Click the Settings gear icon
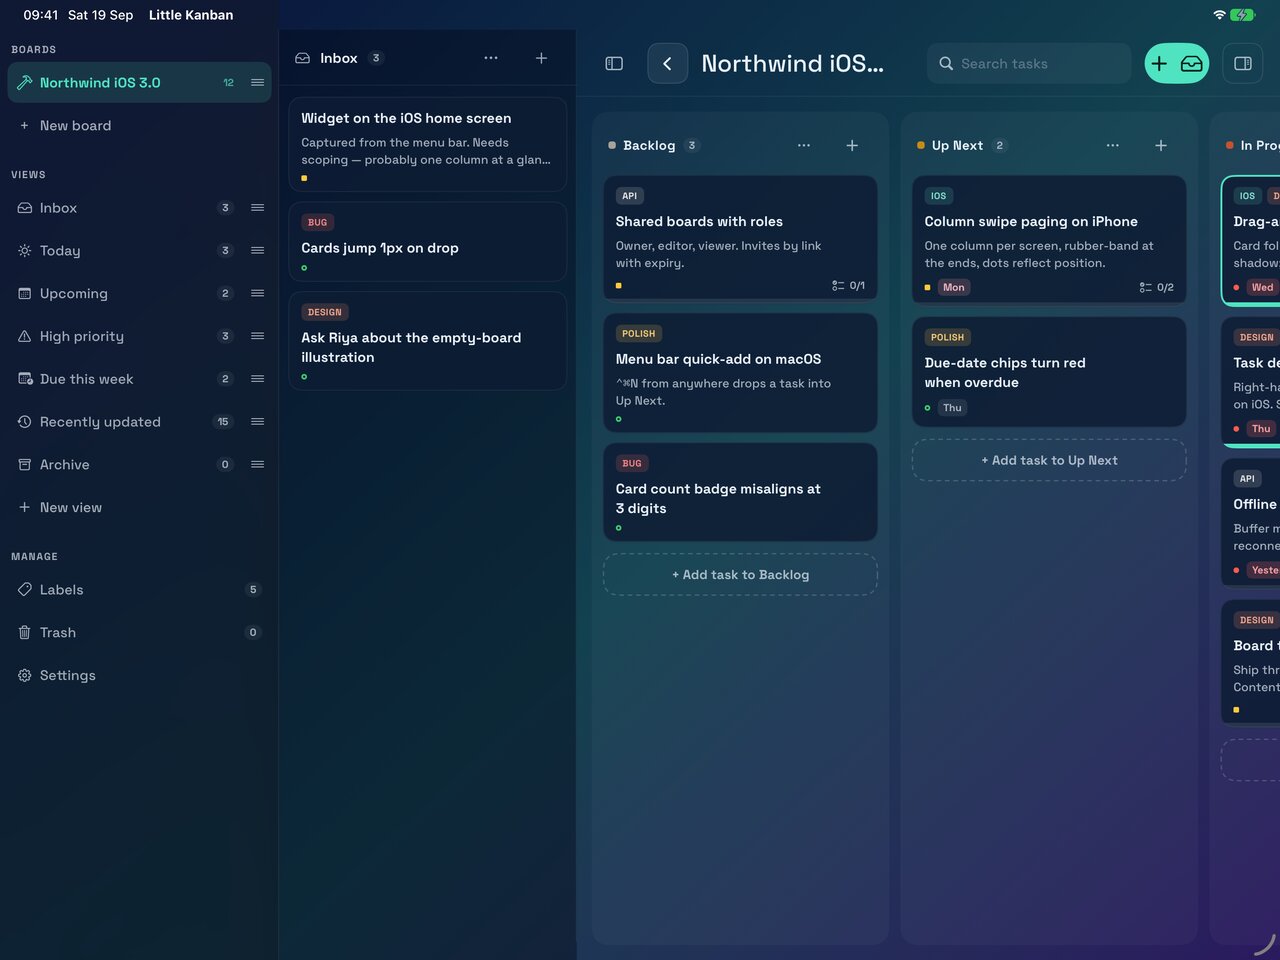 tap(25, 675)
